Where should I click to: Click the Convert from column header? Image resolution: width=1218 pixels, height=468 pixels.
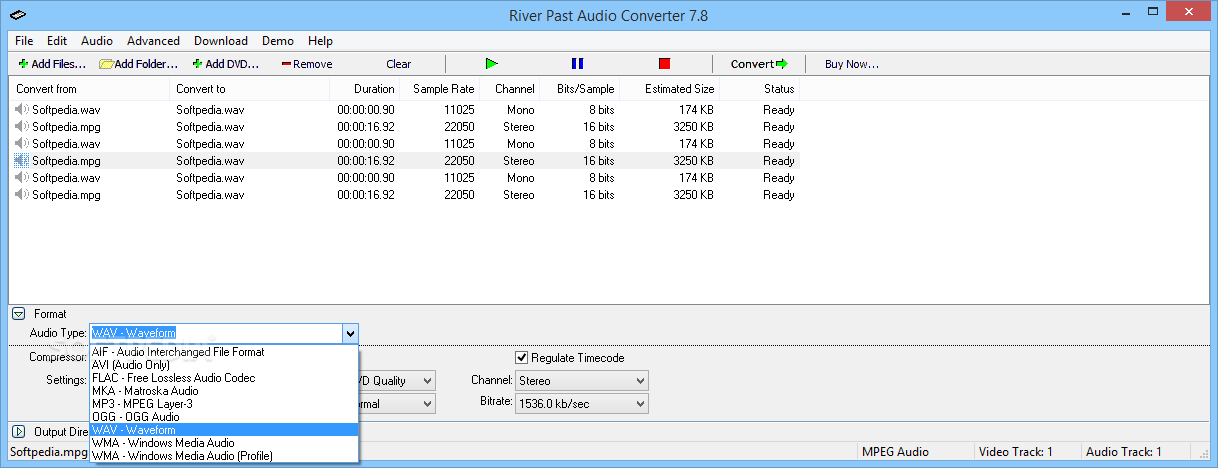[x=90, y=89]
